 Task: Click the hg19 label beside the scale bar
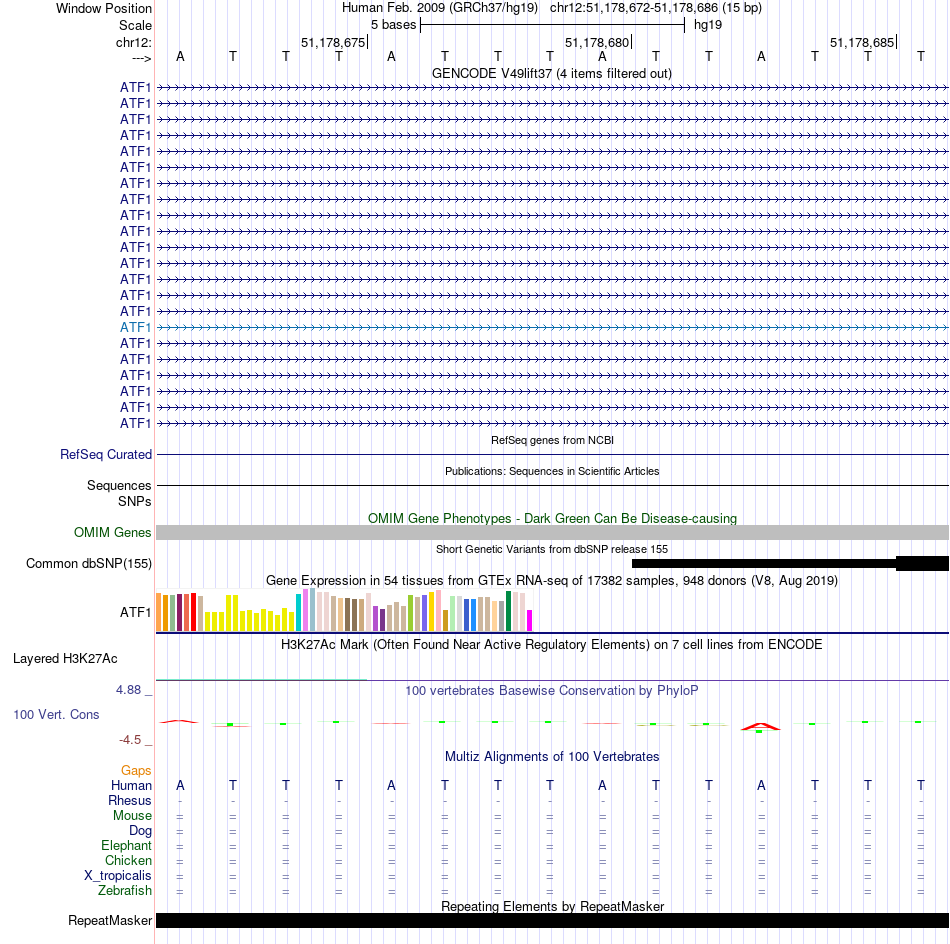coord(708,25)
